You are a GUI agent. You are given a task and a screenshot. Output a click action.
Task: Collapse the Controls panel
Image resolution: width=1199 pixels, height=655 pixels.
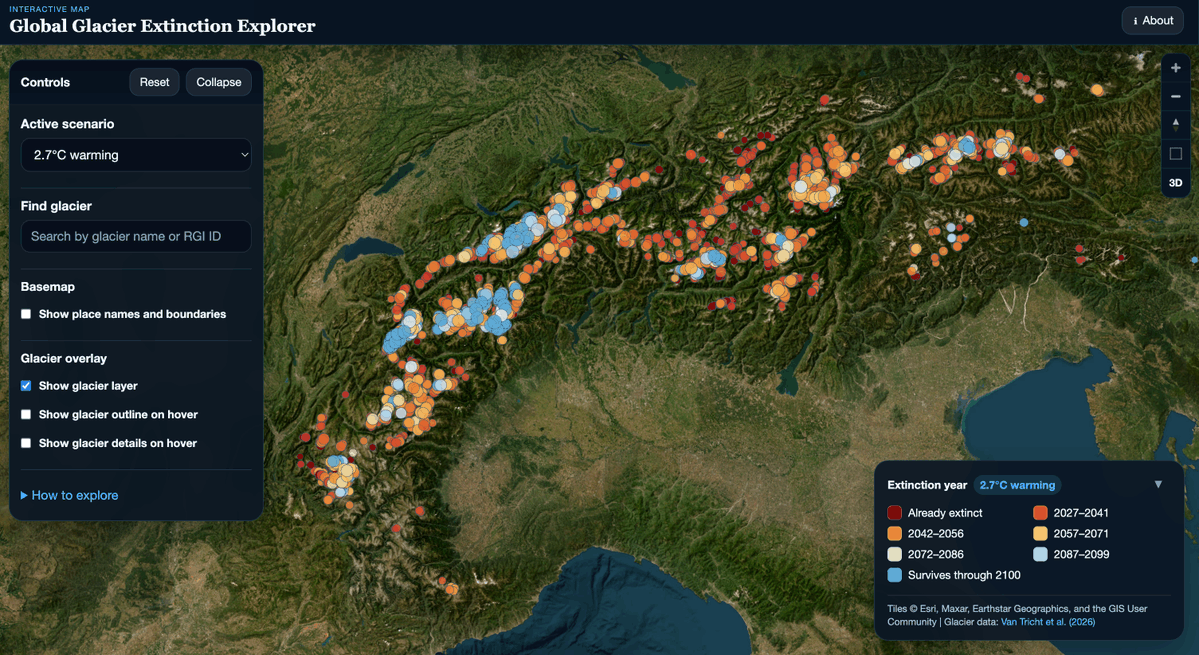coord(219,82)
